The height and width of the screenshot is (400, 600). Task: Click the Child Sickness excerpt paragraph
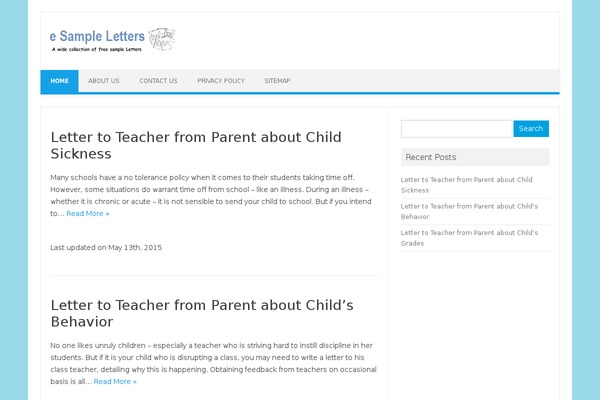211,195
